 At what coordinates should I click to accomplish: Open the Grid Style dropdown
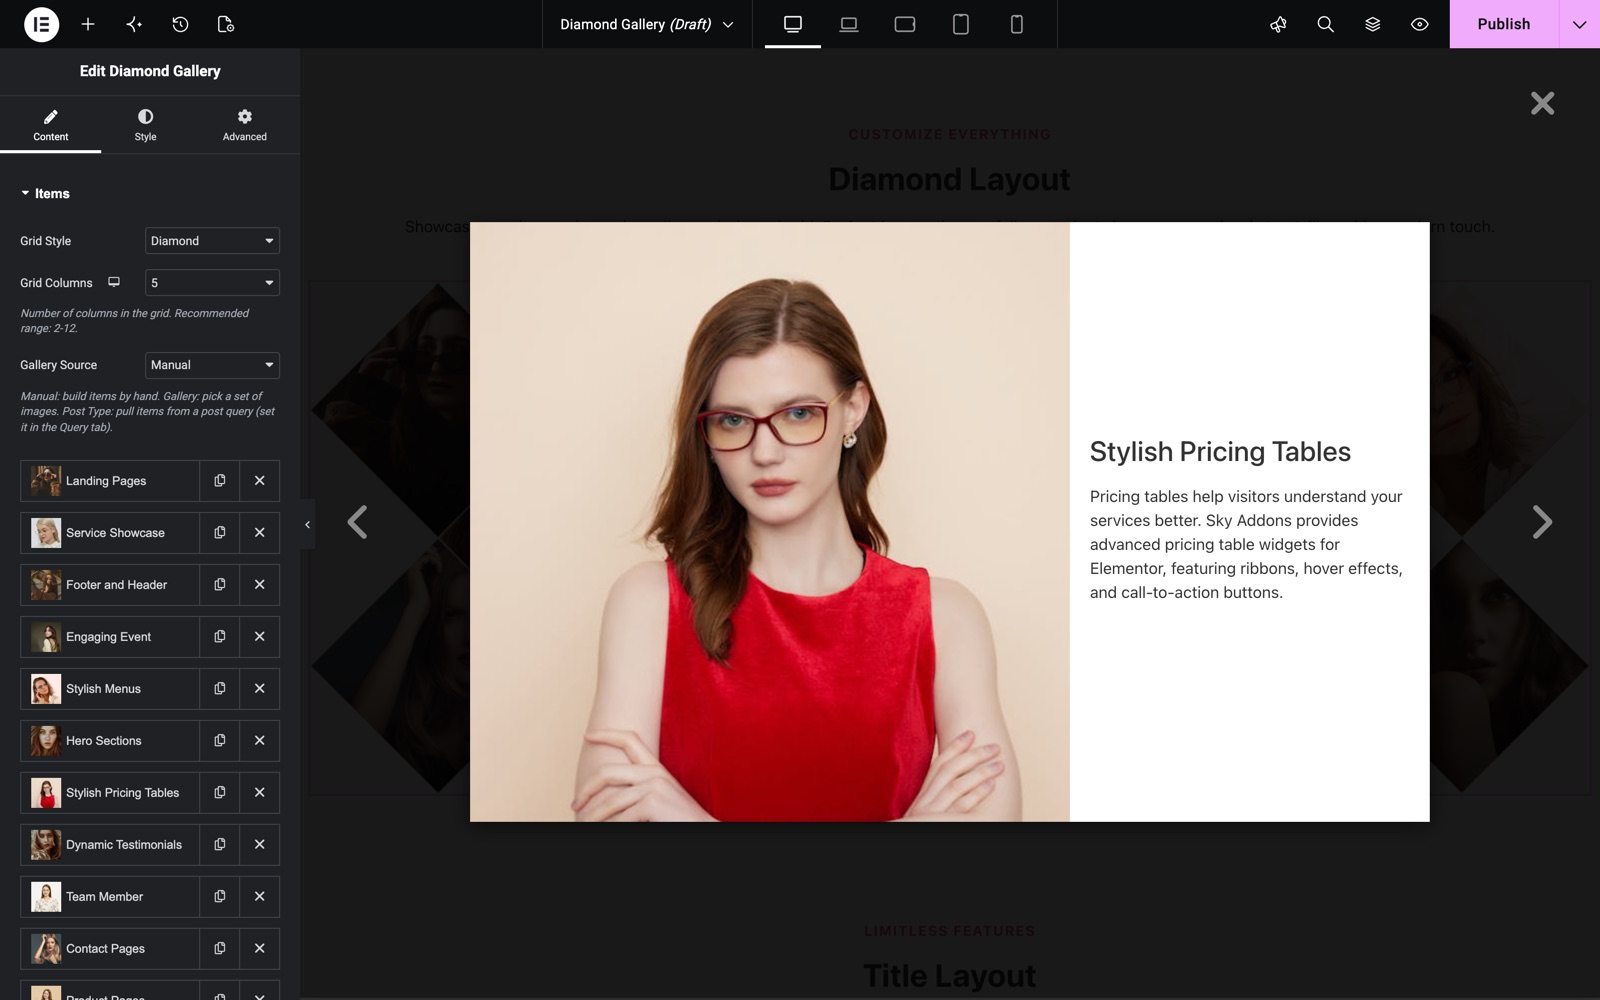pyautogui.click(x=212, y=241)
